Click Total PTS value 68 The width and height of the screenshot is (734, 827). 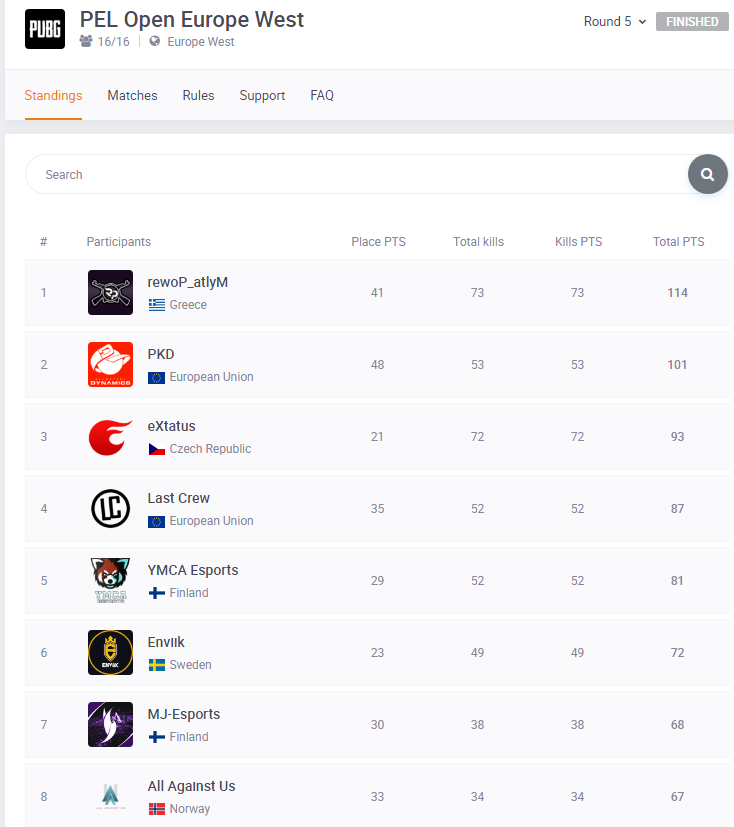coord(677,725)
